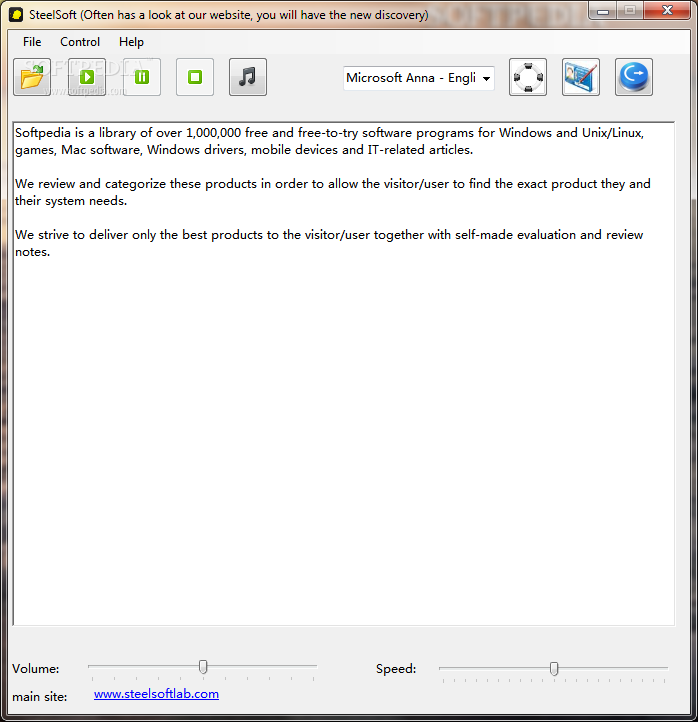The image size is (698, 722).
Task: Click the word "Softpedia" in first paragraph
Action: tap(43, 133)
